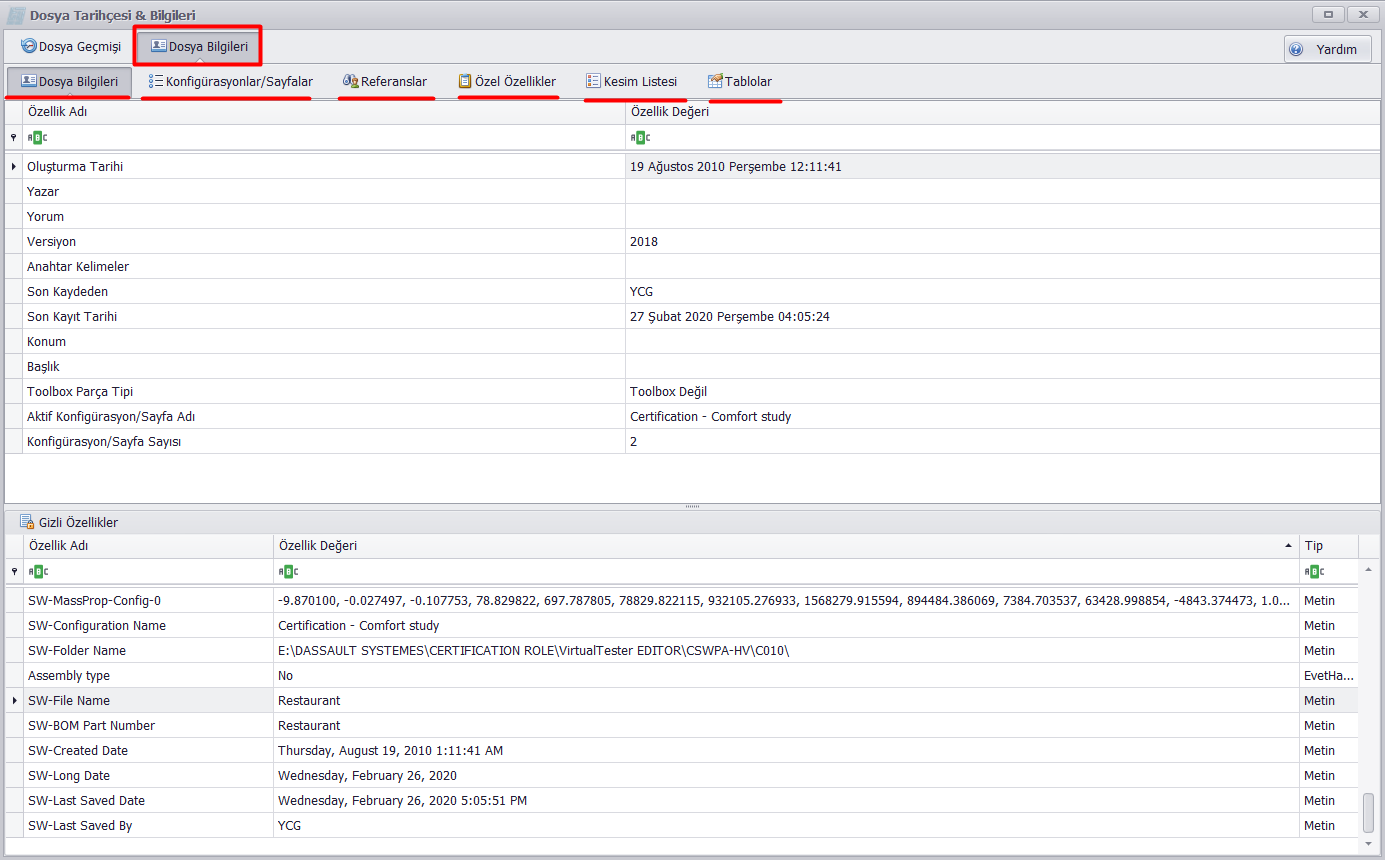Viewport: 1385px width, 860px height.
Task: Click lower Özellik Adı filter field
Action: (x=148, y=572)
